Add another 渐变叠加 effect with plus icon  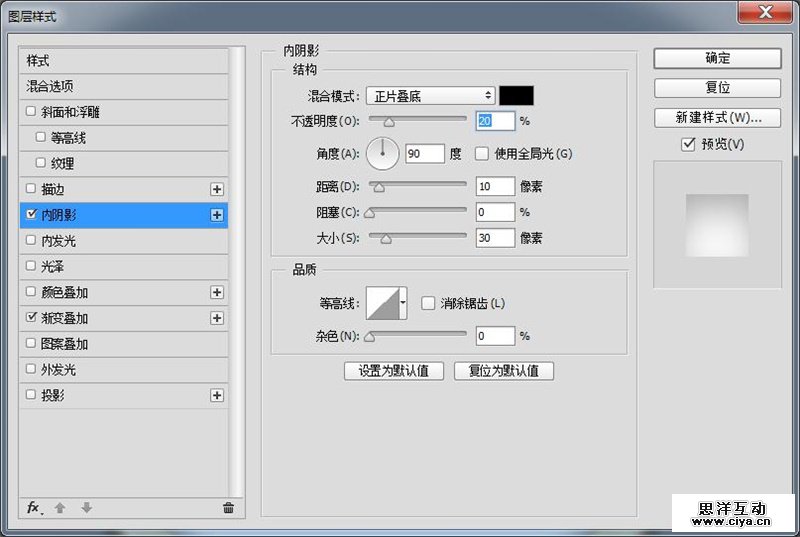(x=217, y=318)
